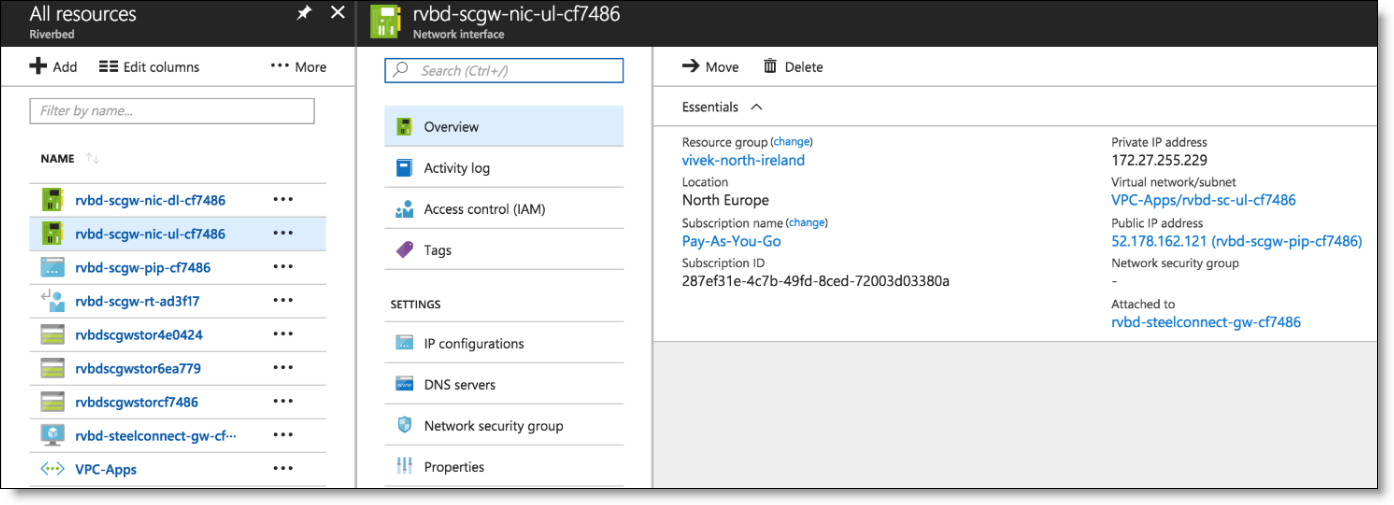The image size is (1394, 505).
Task: Open ellipsis menu for rvbd-scgw-nic-ul-cf7486
Action: 283,234
